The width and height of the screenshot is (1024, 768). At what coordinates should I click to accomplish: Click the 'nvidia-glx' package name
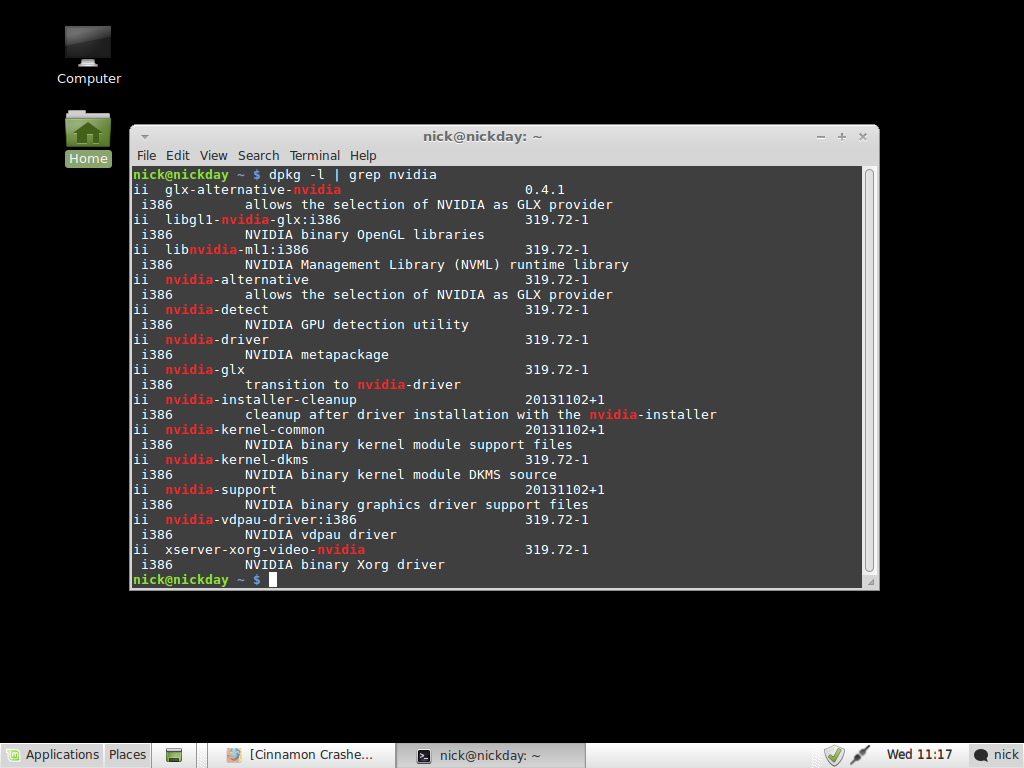(205, 370)
